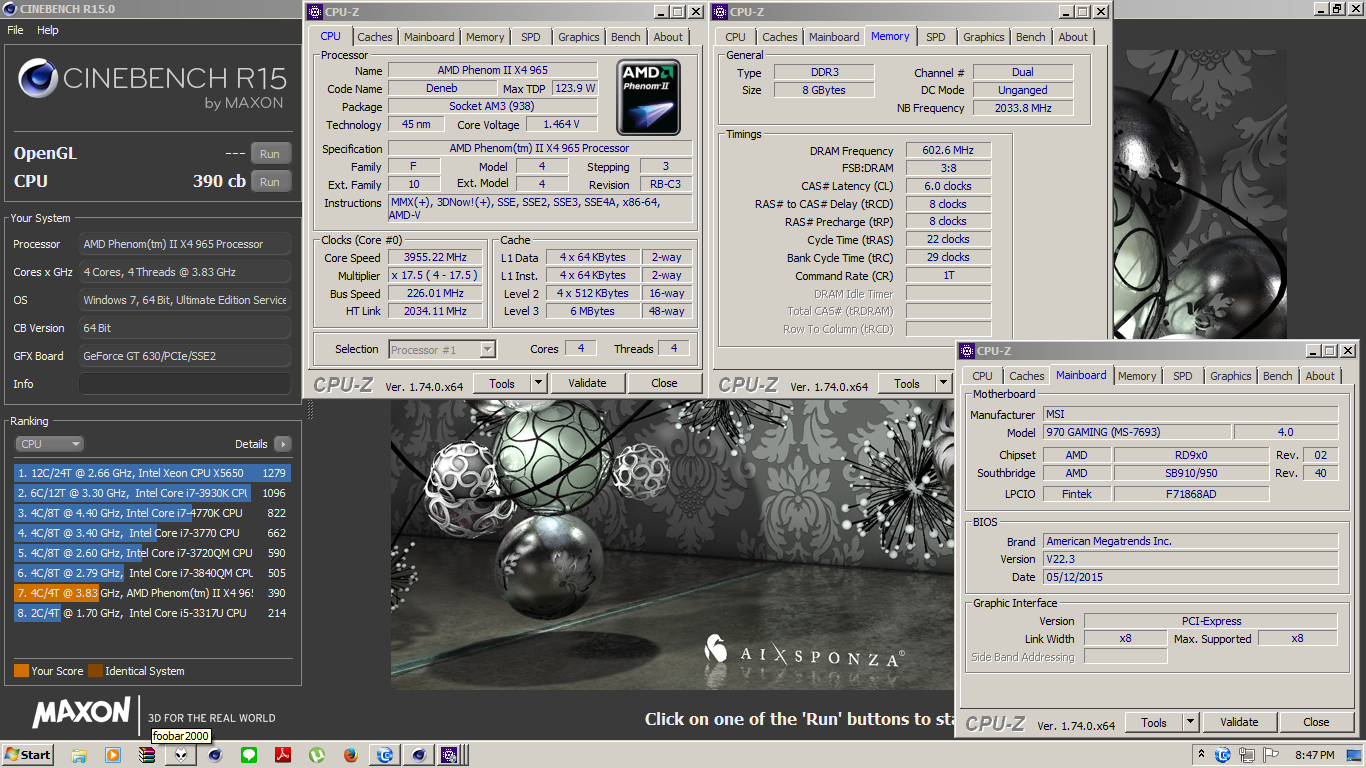1366x768 pixels.
Task: Open Windows Explorer from the taskbar
Action: coord(79,755)
